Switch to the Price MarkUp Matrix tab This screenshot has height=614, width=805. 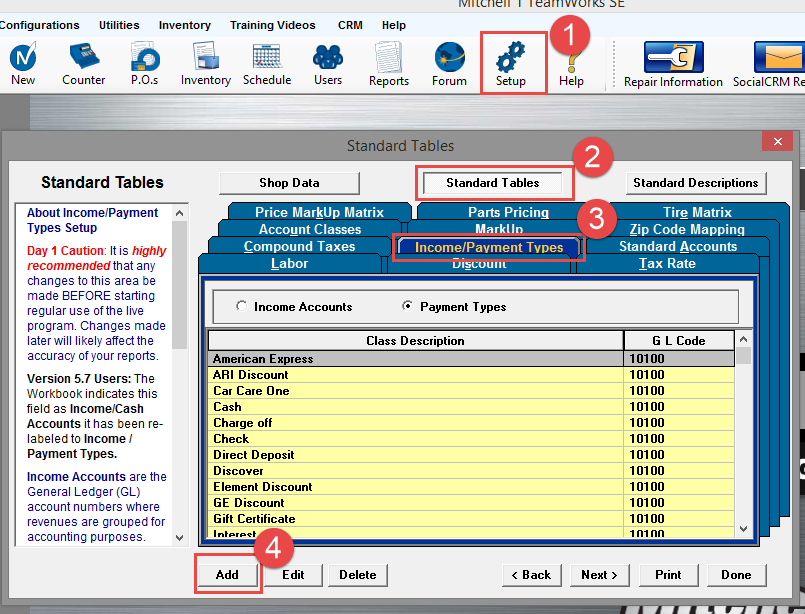coord(319,212)
